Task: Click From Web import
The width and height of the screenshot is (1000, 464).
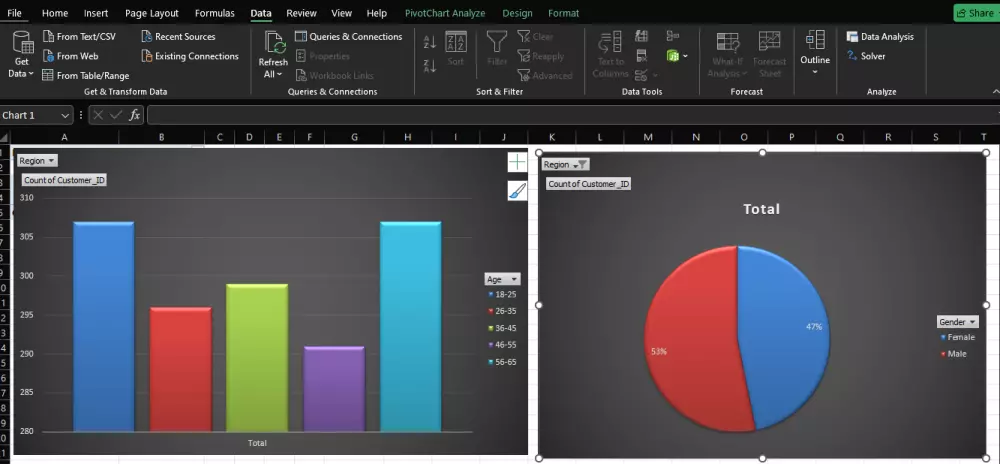Action: coord(70,56)
